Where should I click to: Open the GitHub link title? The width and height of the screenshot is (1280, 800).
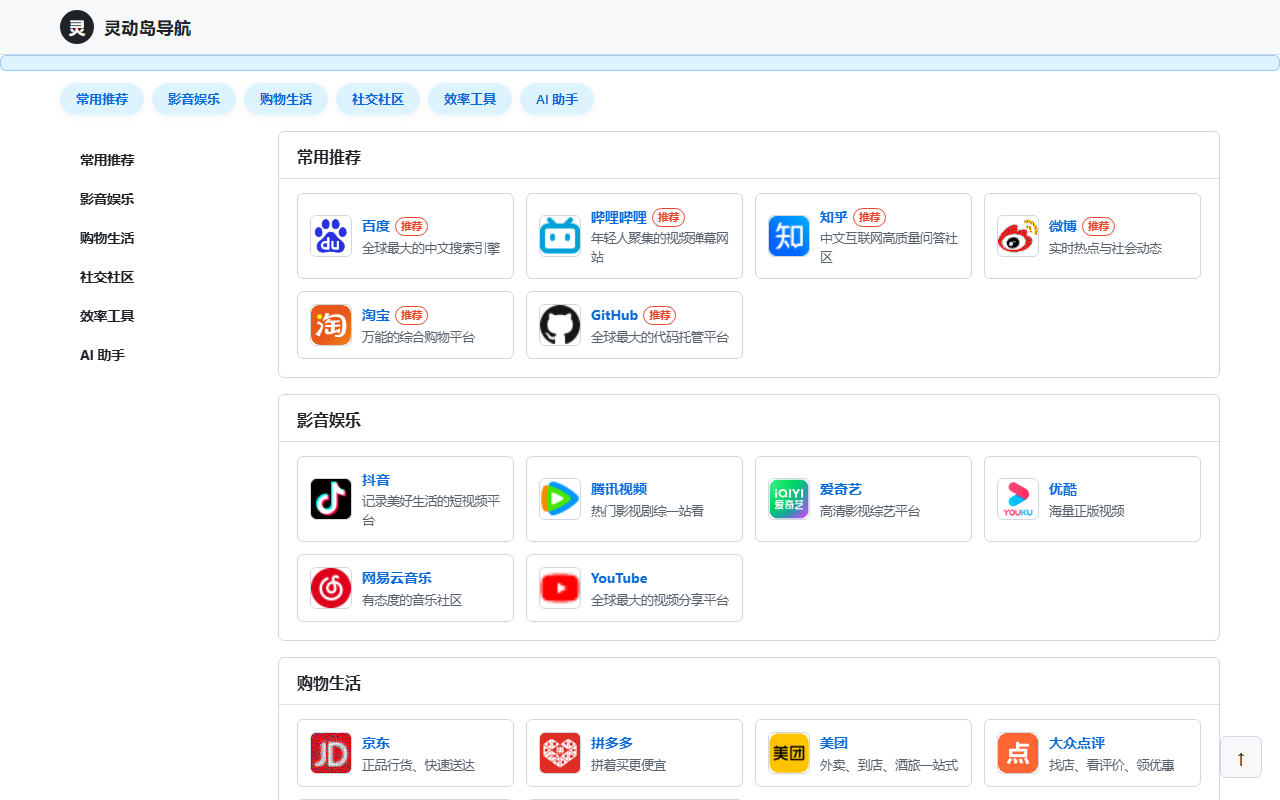(614, 315)
